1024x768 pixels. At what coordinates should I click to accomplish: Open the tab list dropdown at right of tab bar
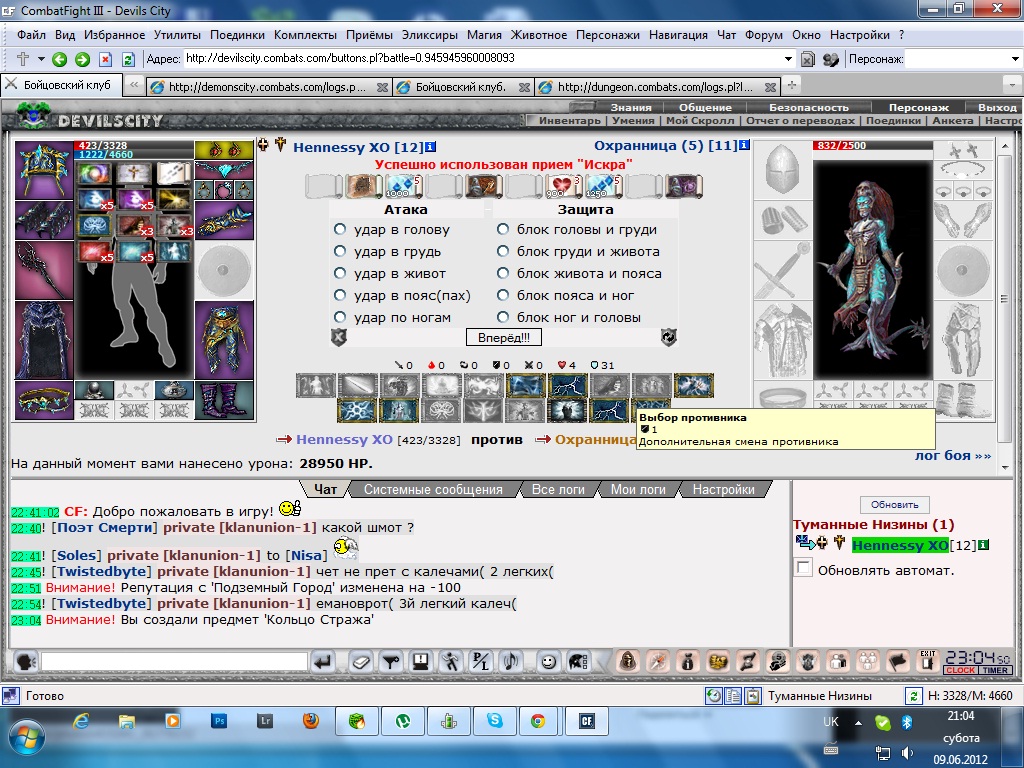[1012, 86]
